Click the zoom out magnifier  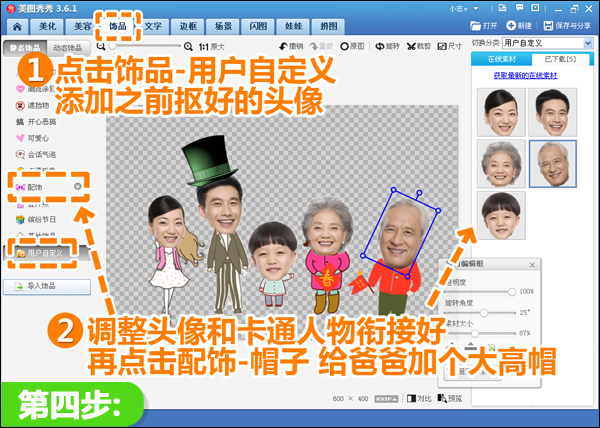(101, 46)
